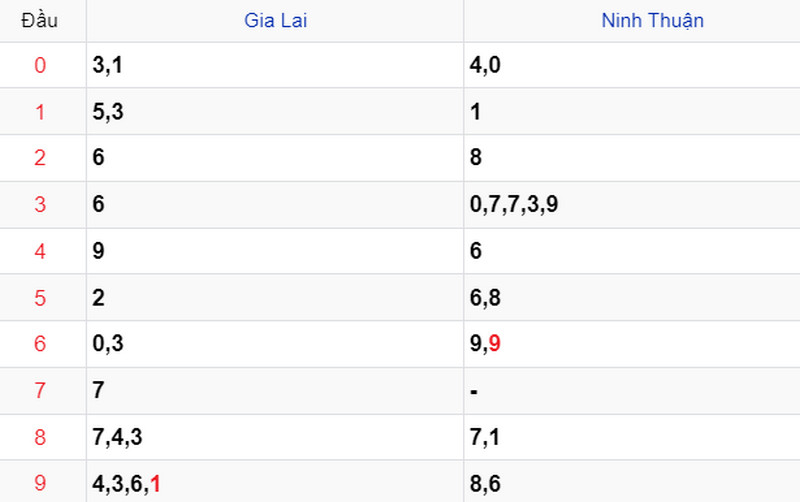800x502 pixels.
Task: Open the Gia Lai header link
Action: pyautogui.click(x=276, y=21)
